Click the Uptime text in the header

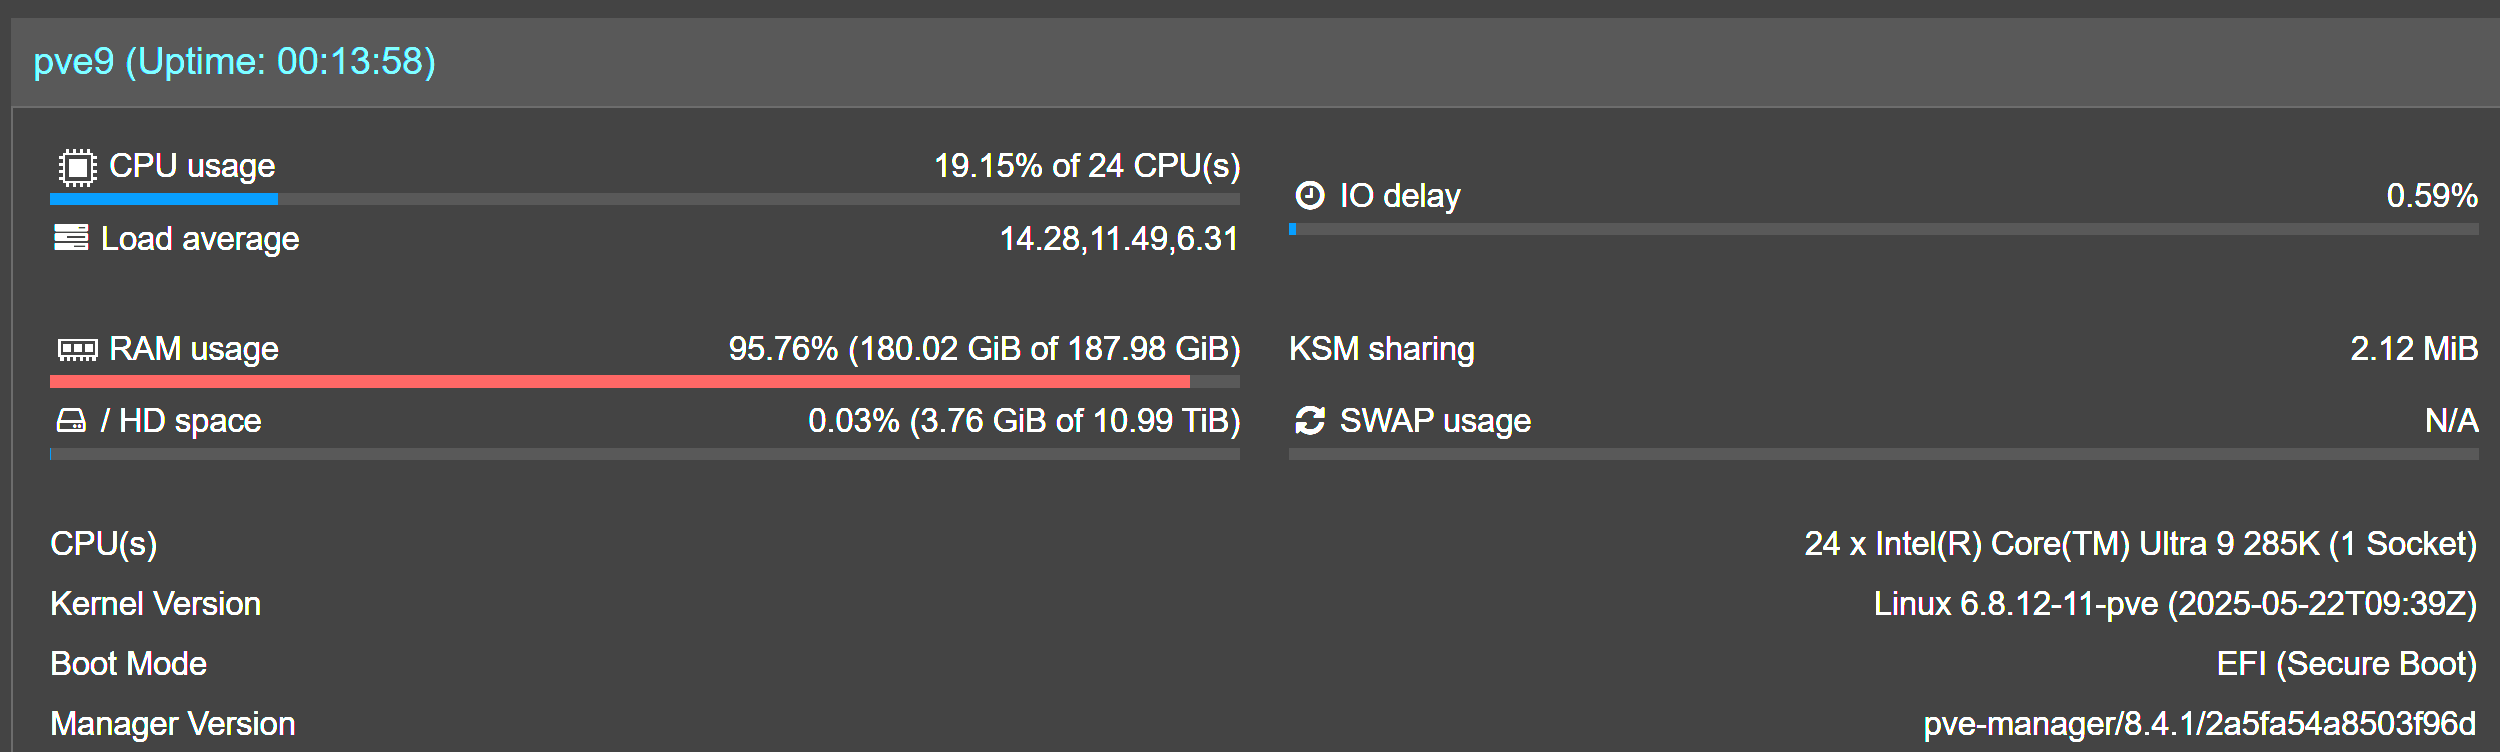[x=285, y=62]
